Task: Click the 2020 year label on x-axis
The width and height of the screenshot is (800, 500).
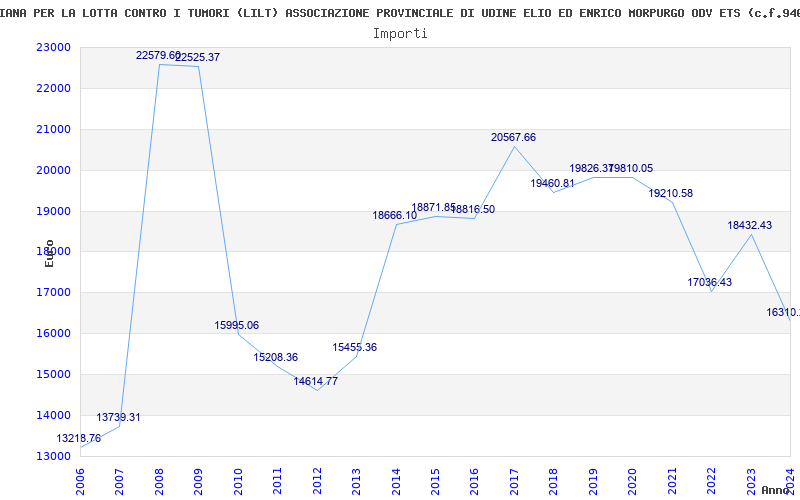Action: click(633, 482)
